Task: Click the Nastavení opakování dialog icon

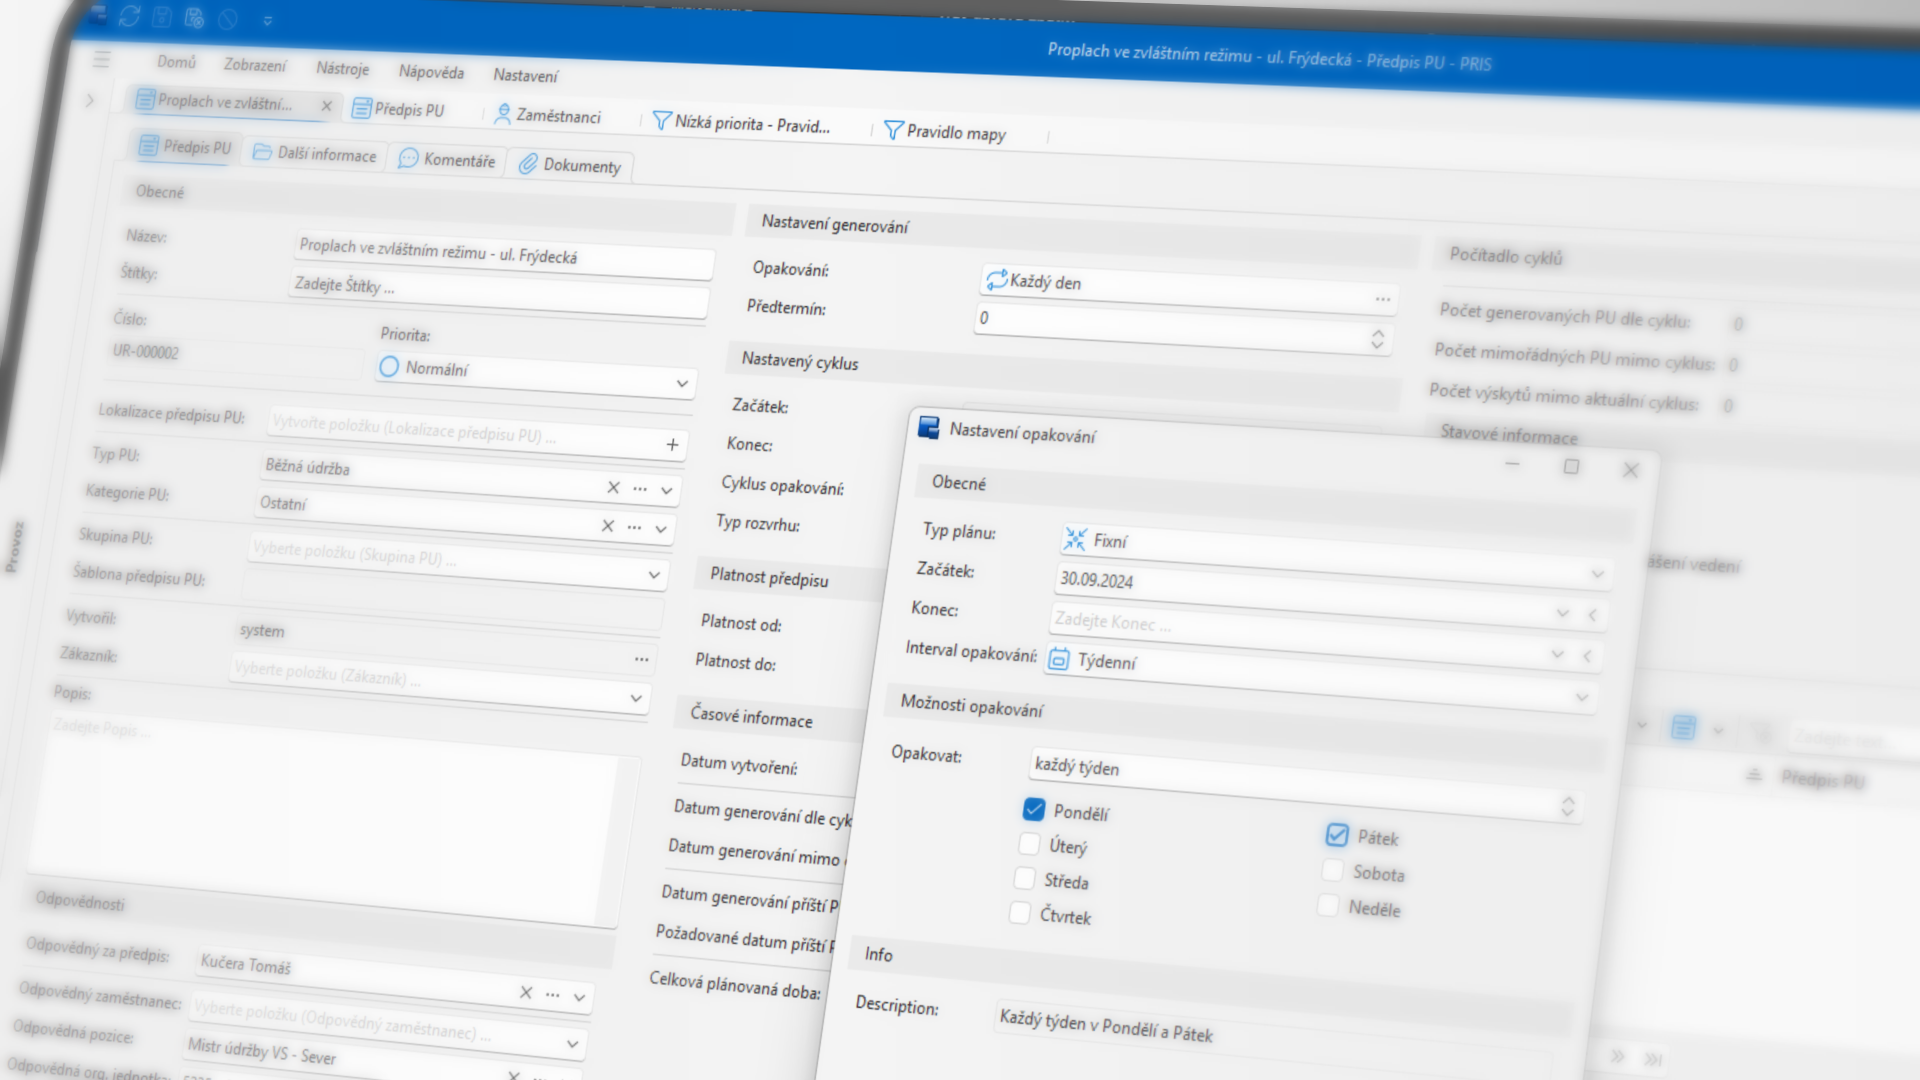Action: 929,428
